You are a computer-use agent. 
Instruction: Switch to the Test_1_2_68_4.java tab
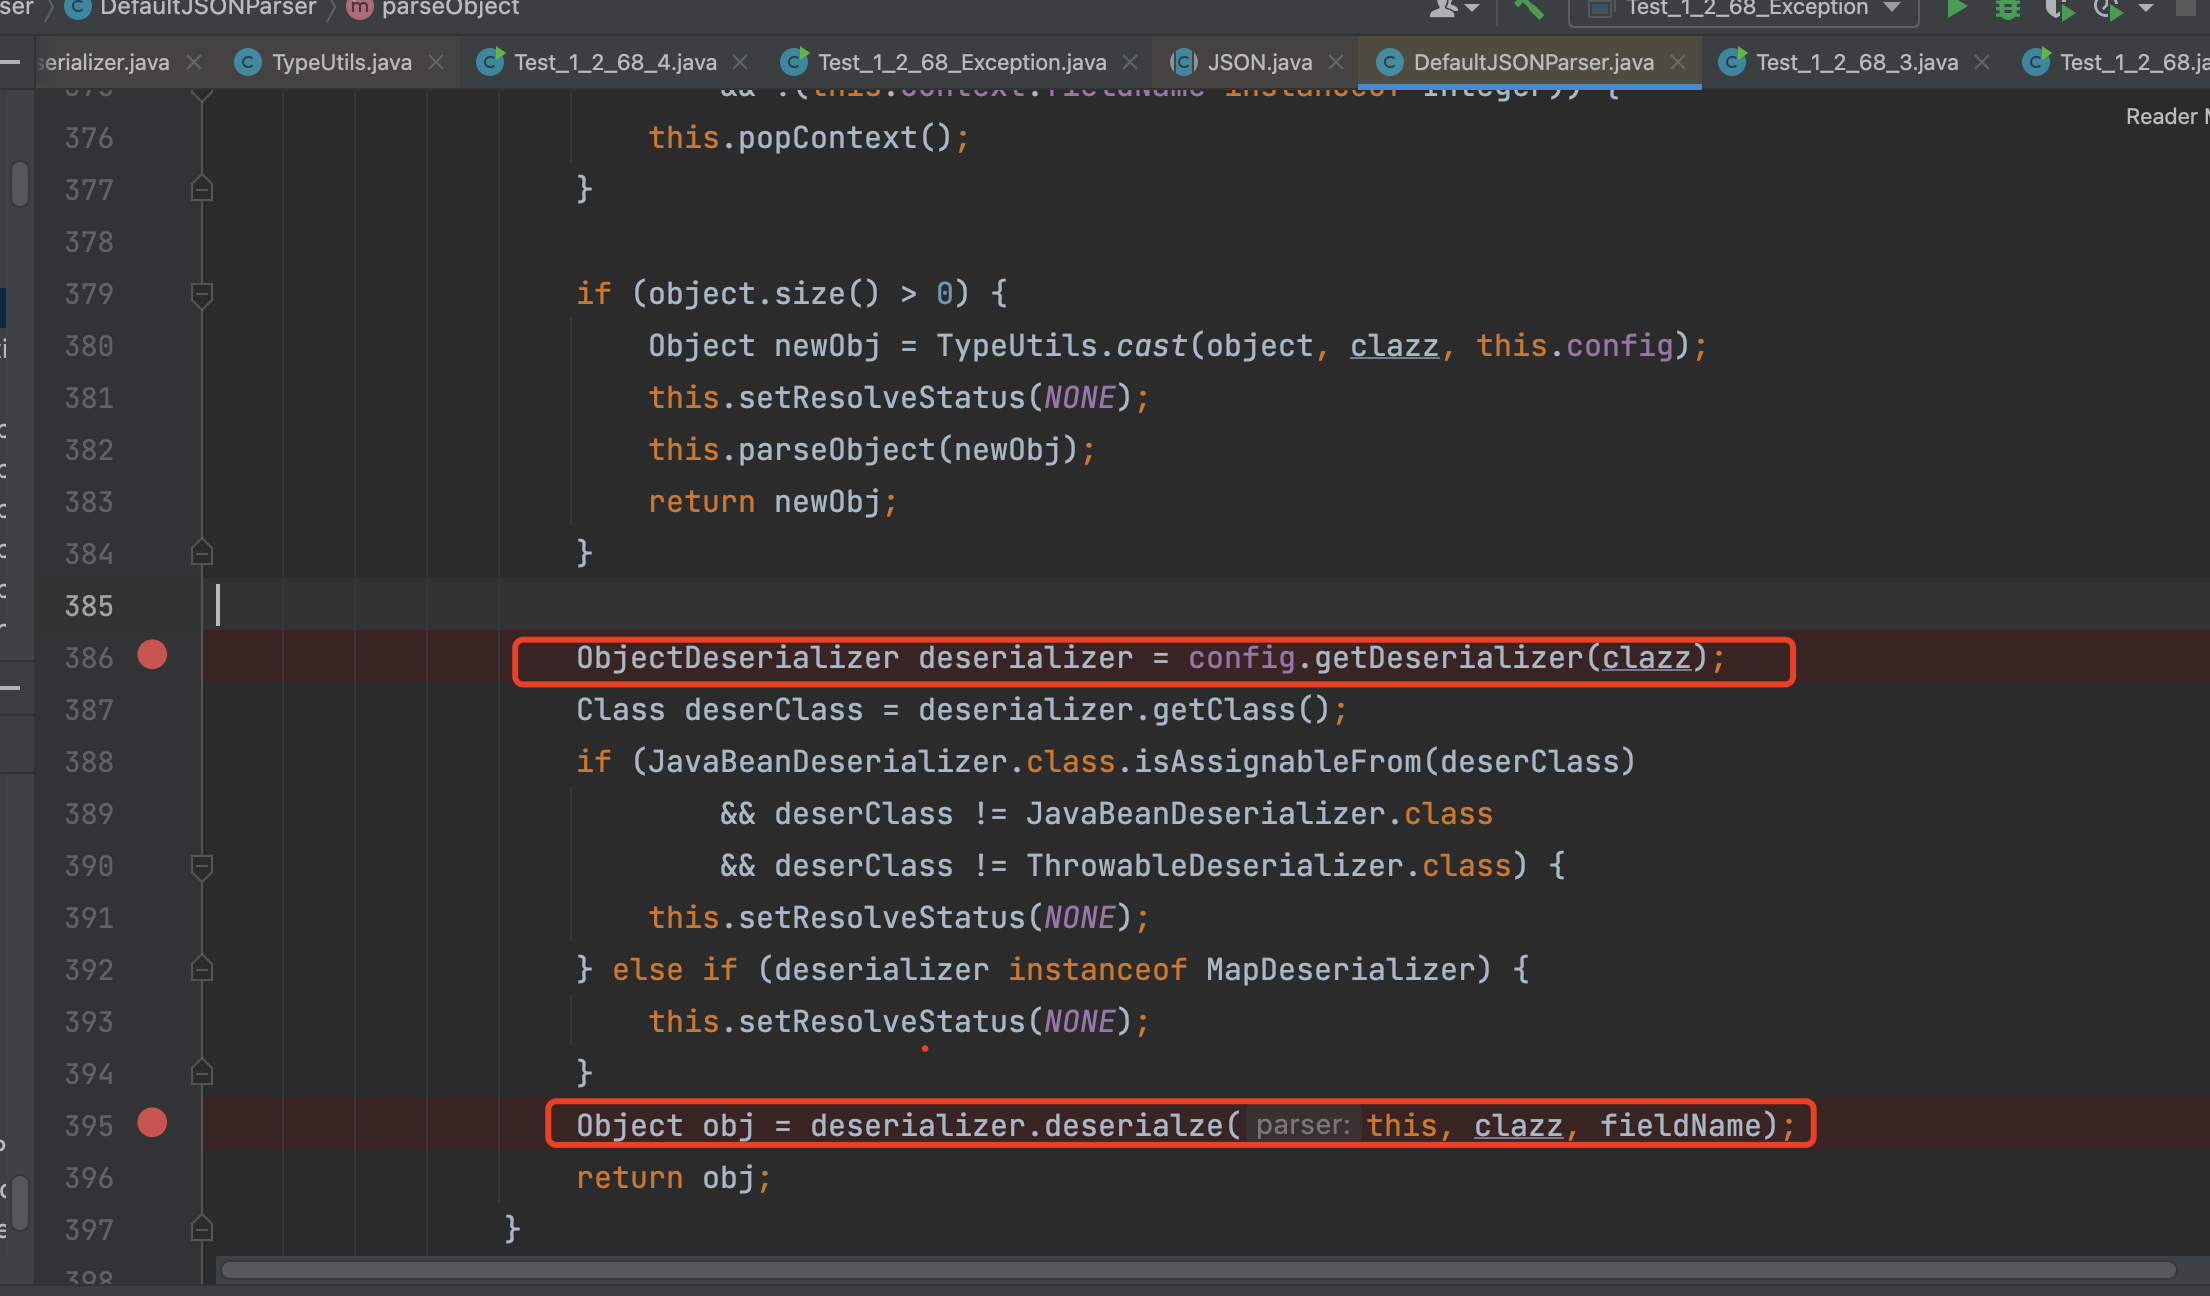pyautogui.click(x=614, y=62)
